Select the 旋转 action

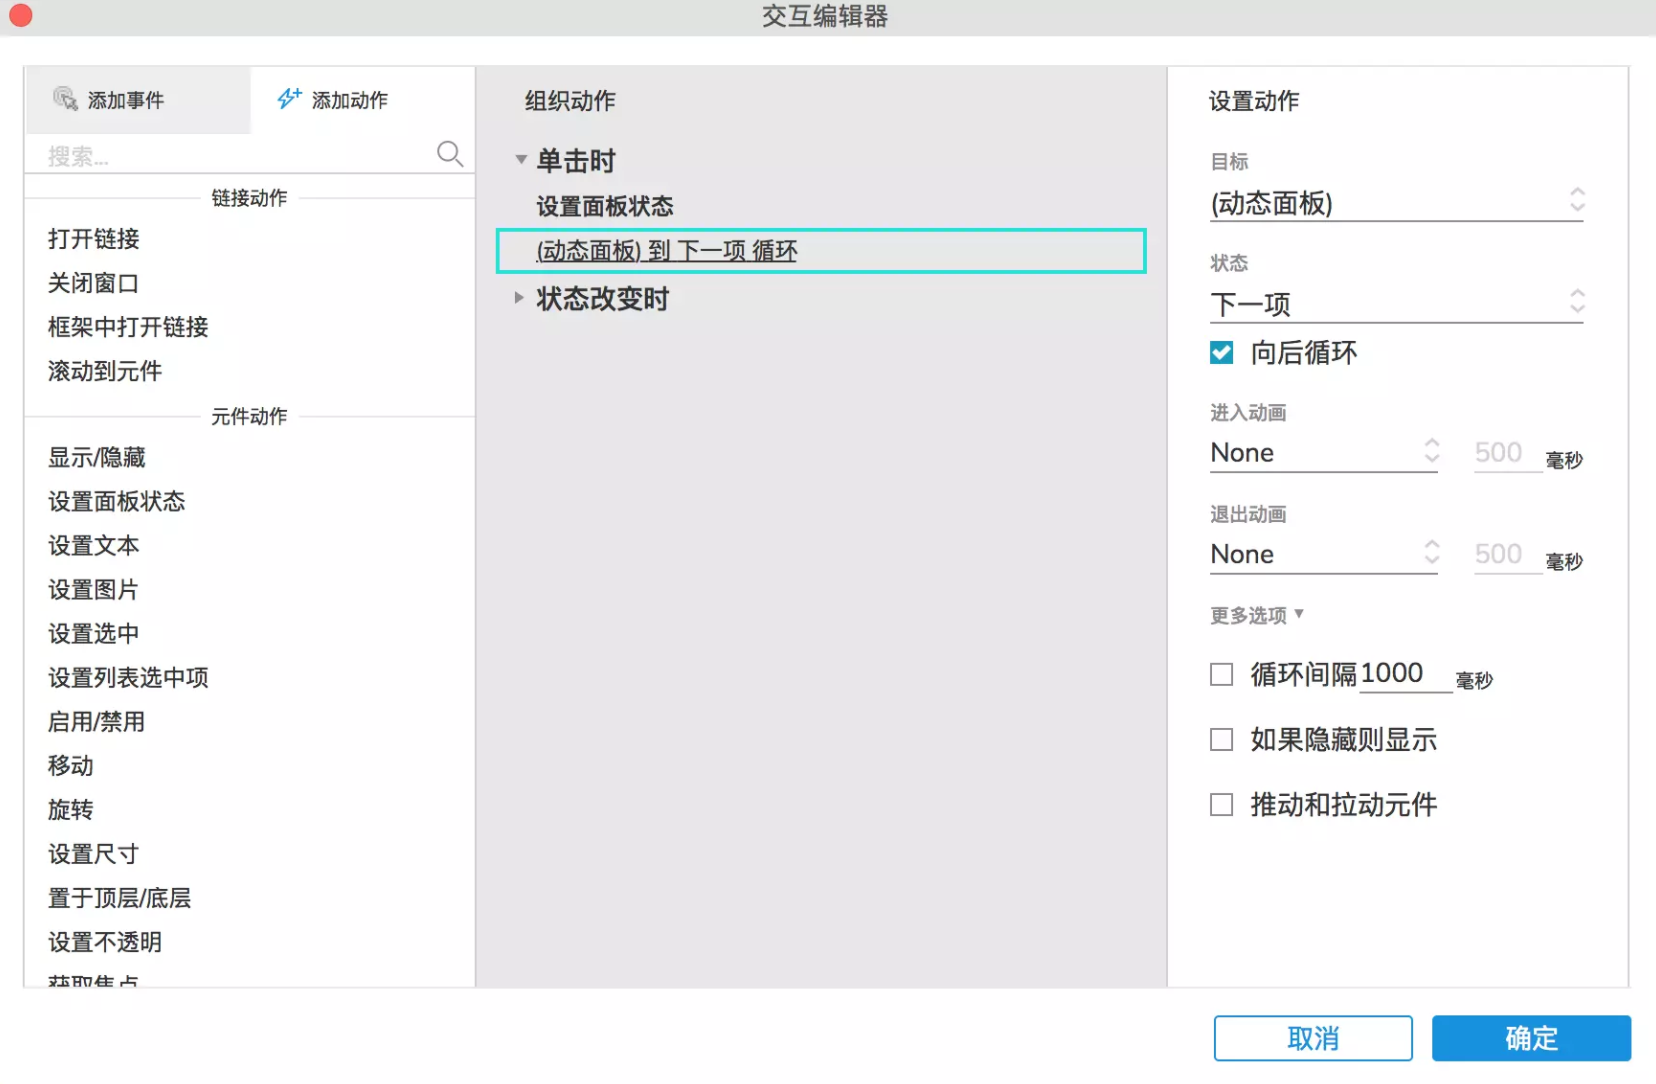coord(71,810)
